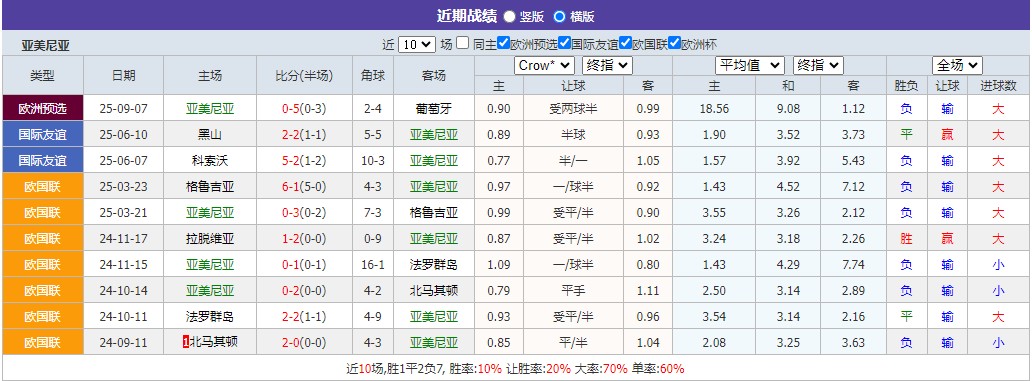Screen dimensions: 1032x381
Task: Click the 2-0(0-0) score
Action: tap(303, 343)
